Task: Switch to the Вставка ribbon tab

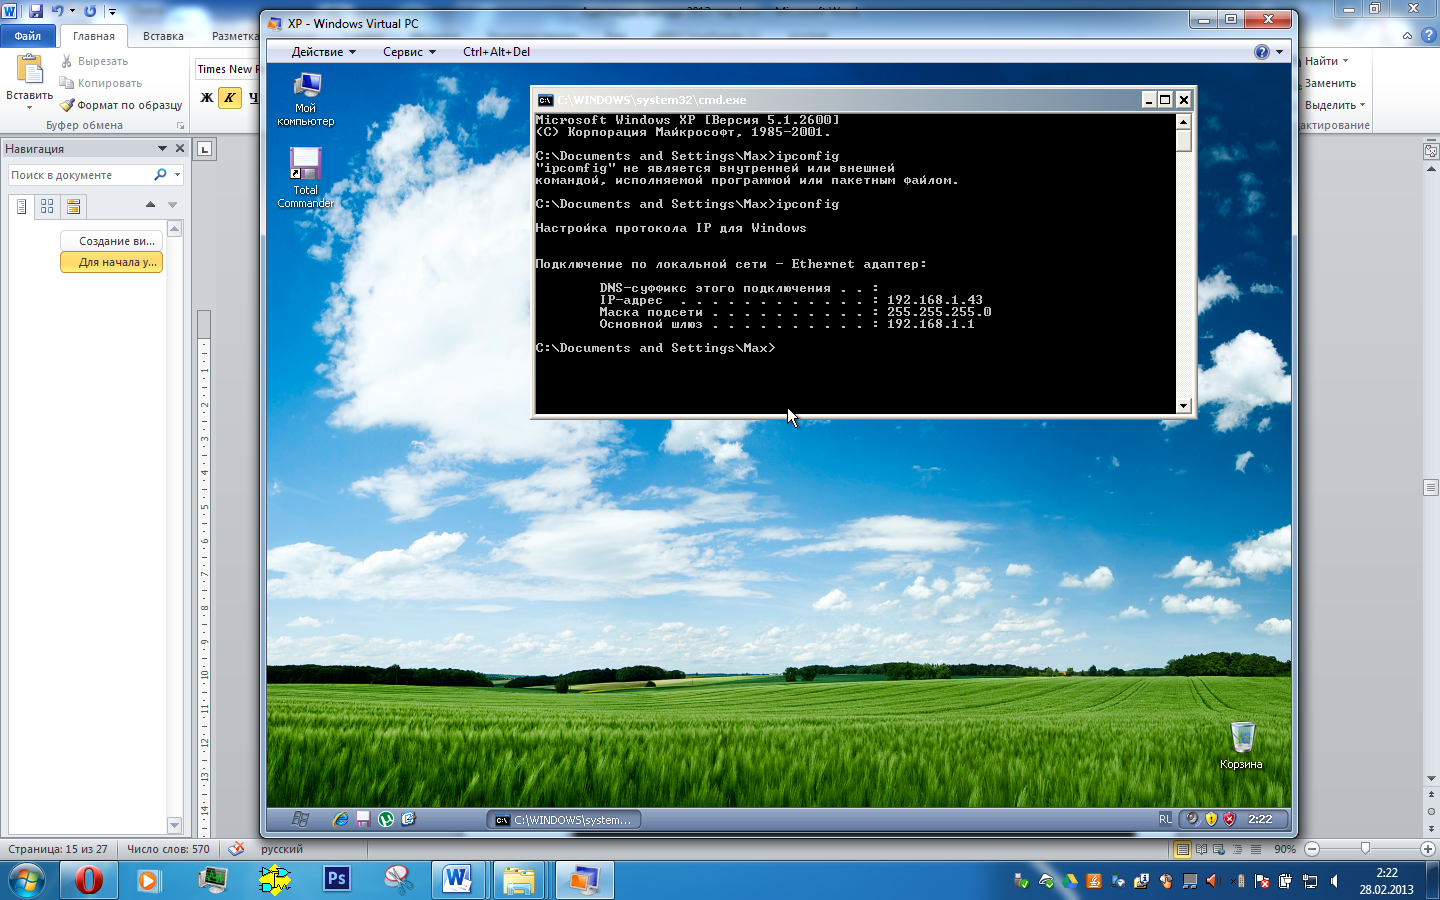Action: coord(163,36)
